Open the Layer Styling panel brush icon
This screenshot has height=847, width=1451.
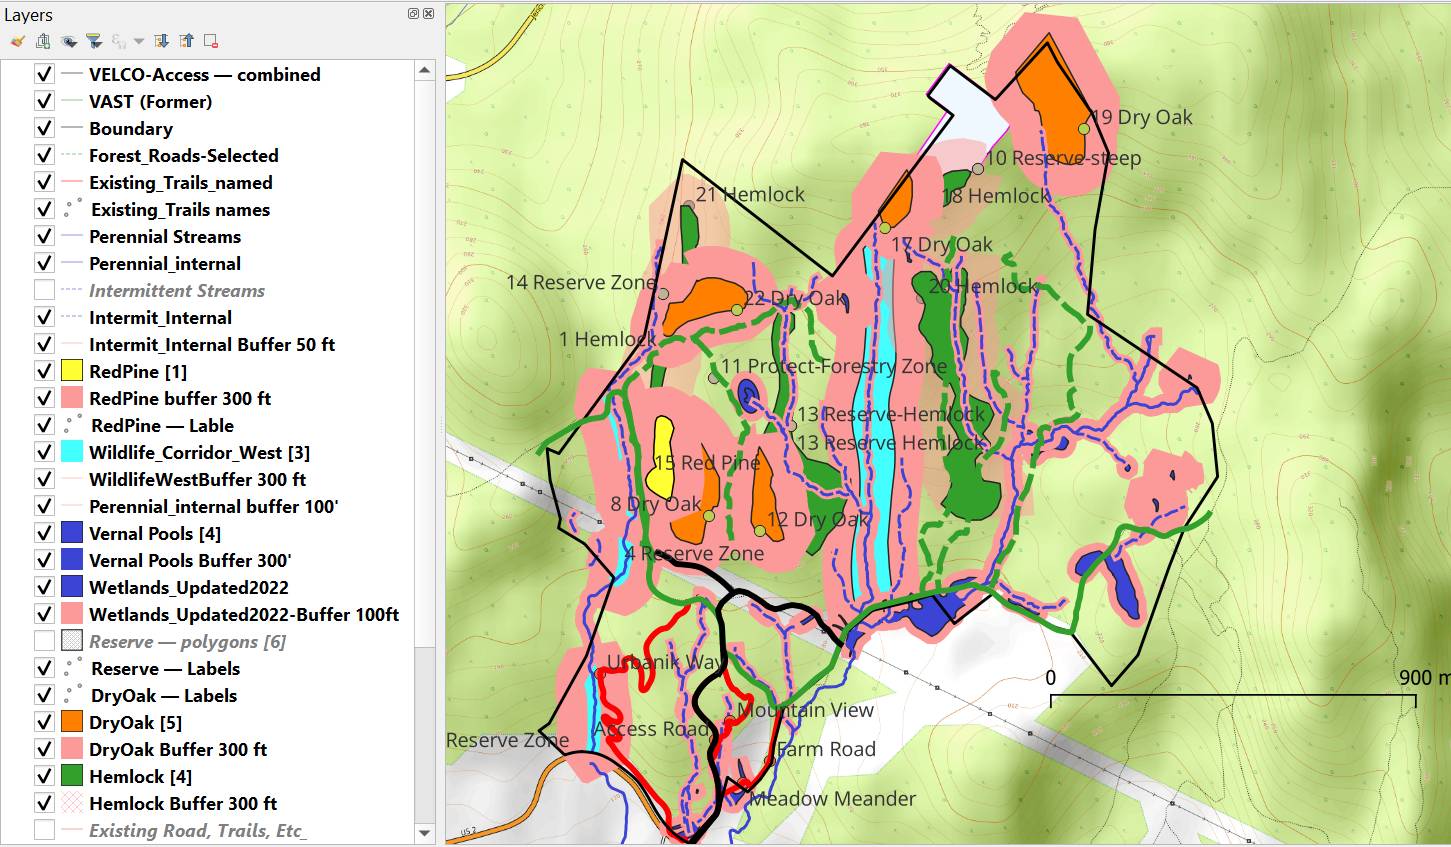(x=17, y=41)
